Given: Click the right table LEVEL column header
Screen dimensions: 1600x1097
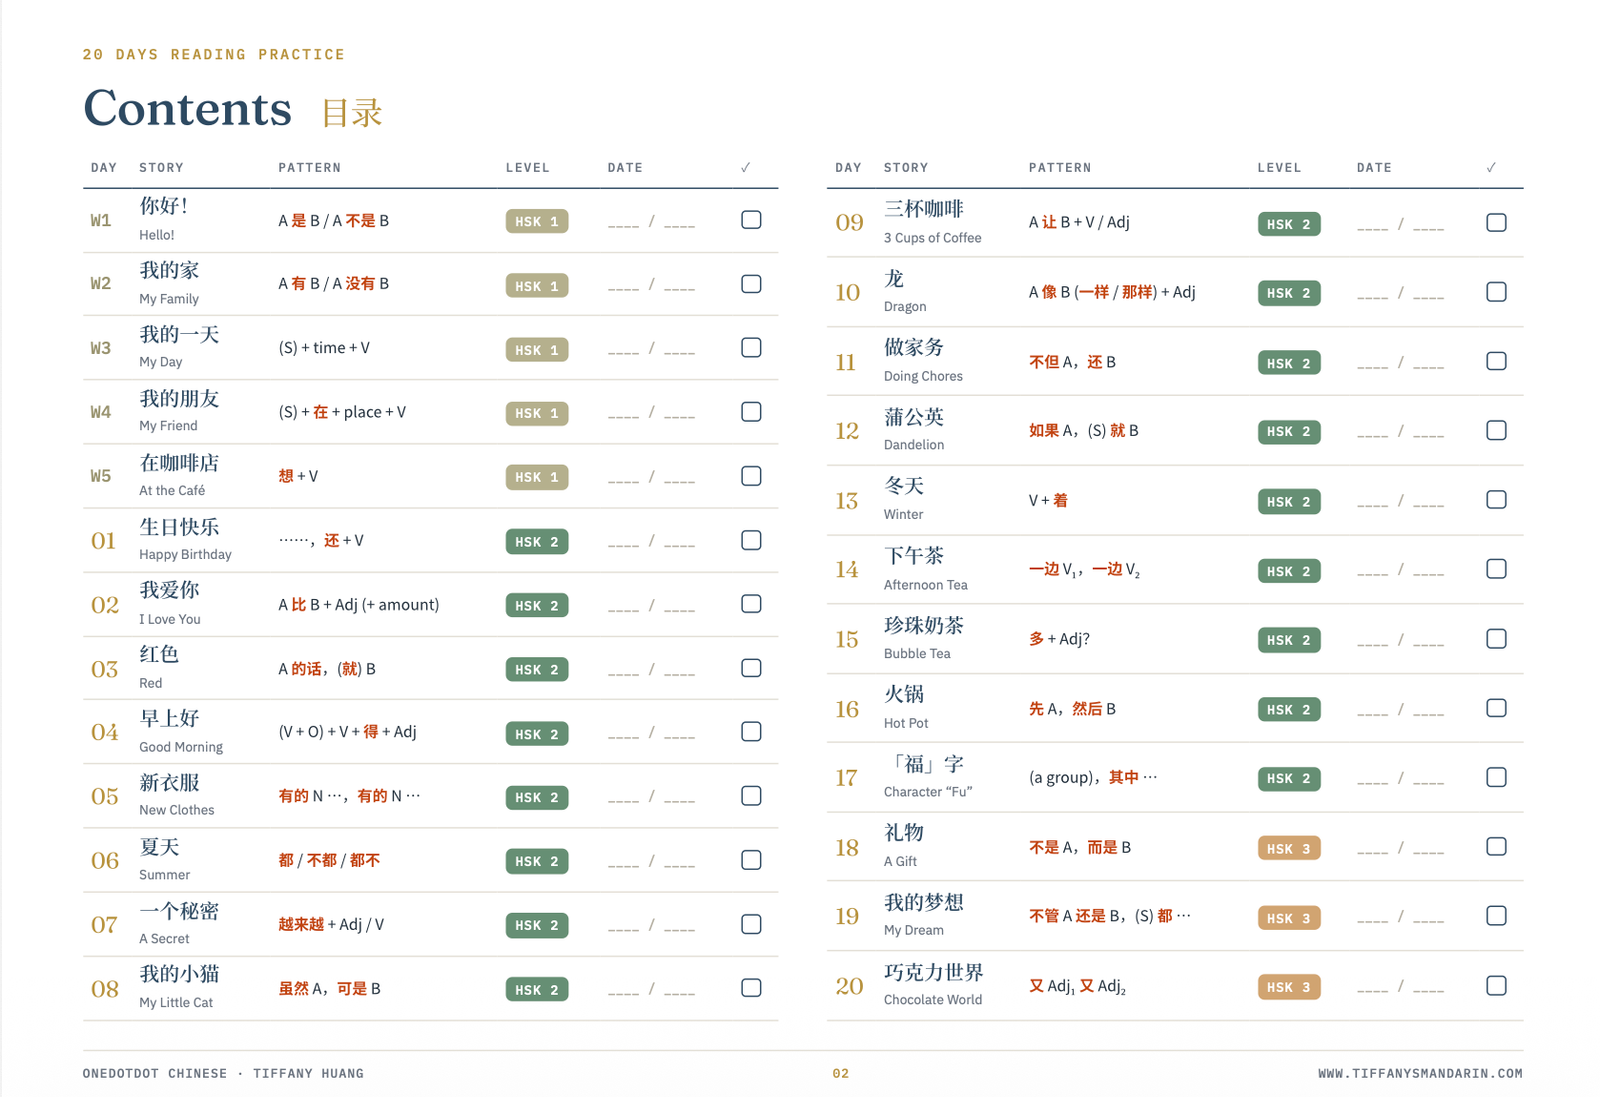Looking at the screenshot, I should point(1279,168).
